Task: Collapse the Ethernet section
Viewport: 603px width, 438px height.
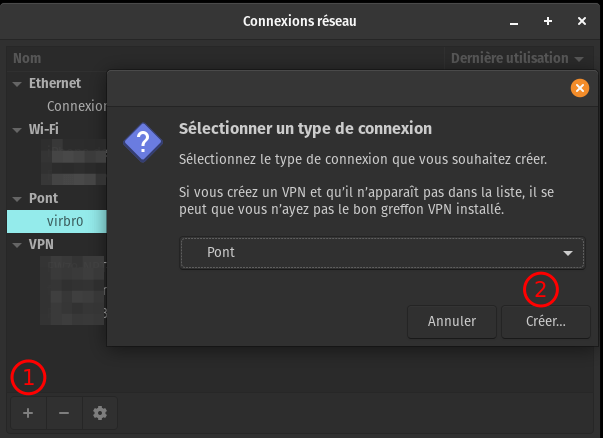Action: (17, 84)
